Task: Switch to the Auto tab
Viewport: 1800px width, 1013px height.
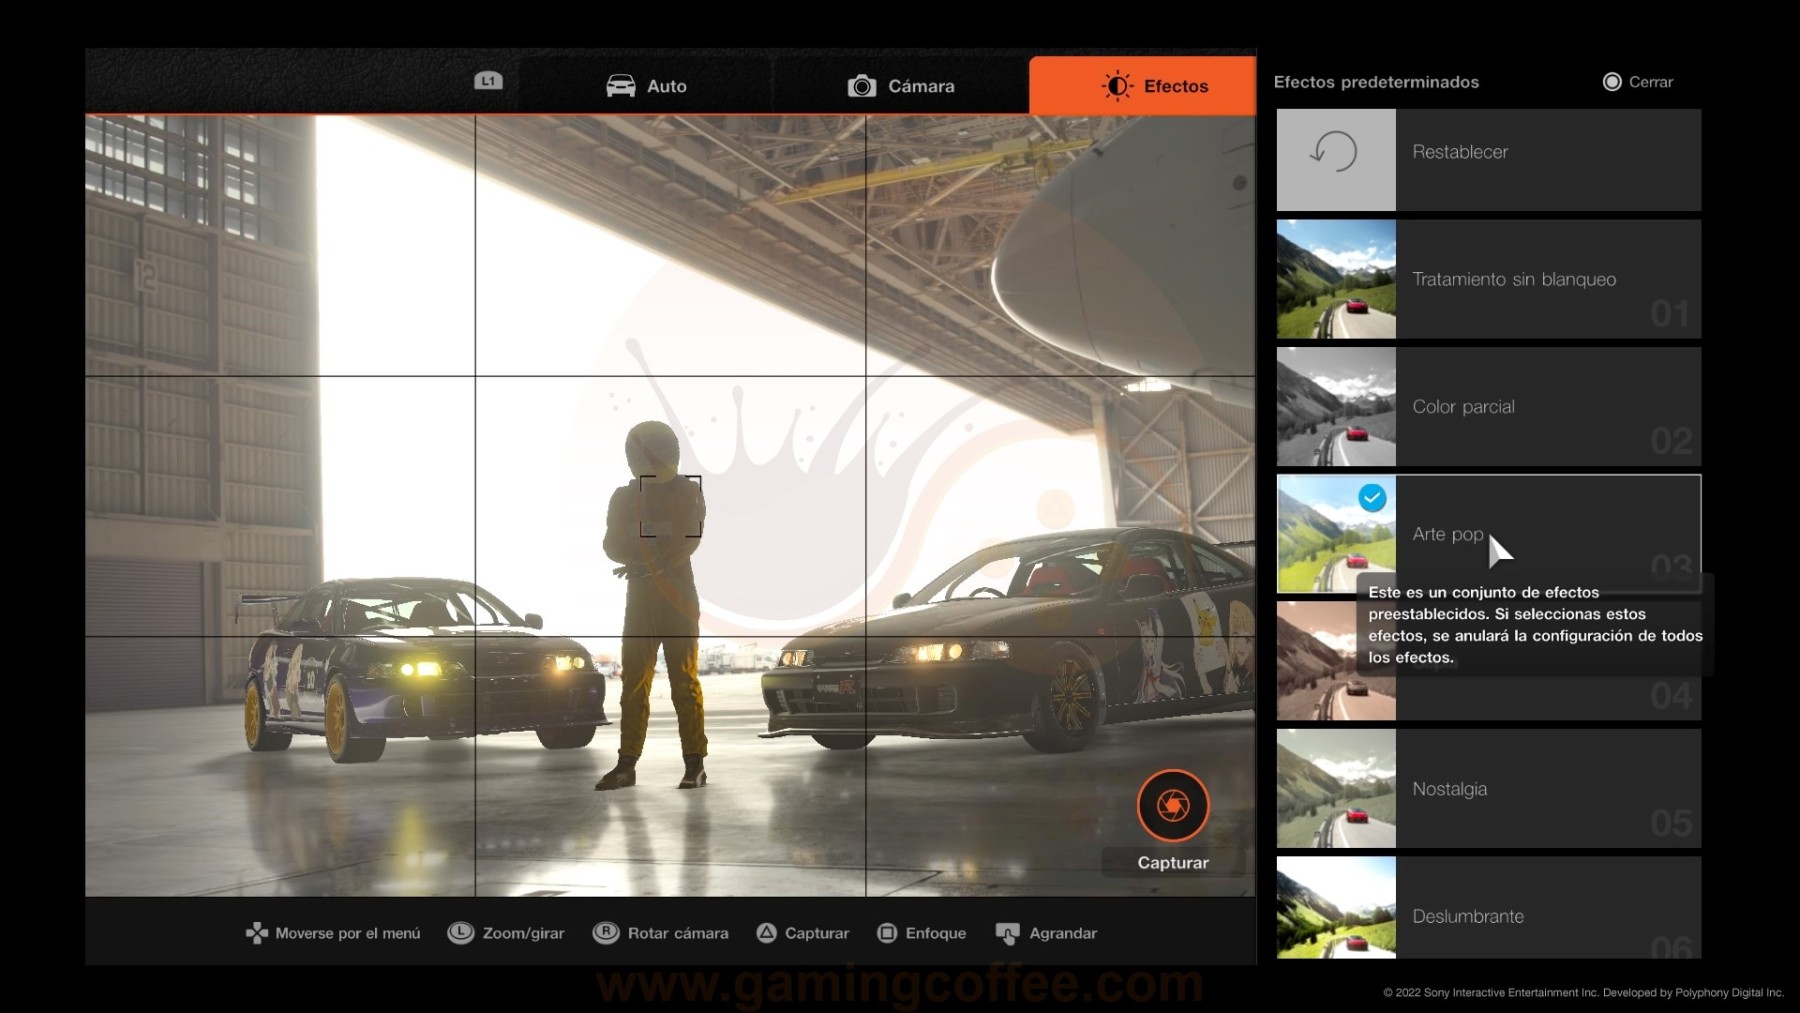Action: (647, 86)
